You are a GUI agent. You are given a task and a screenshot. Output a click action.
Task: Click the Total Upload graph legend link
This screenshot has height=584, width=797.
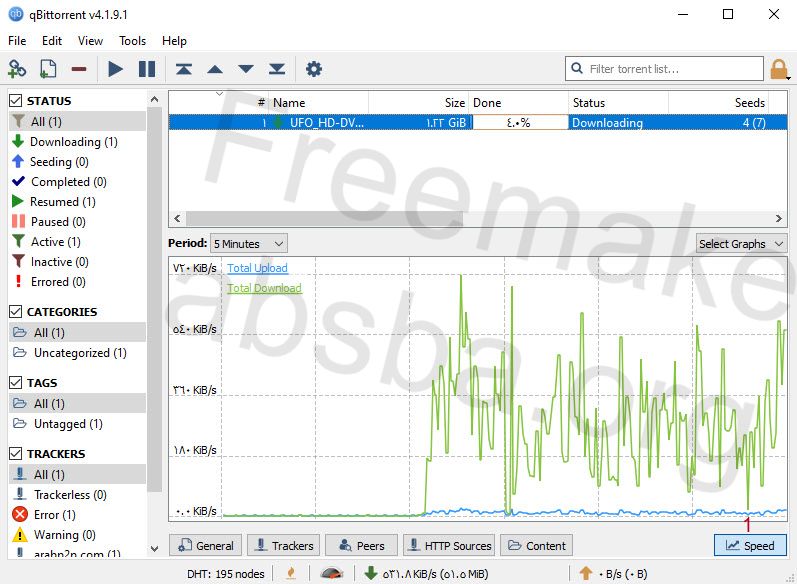(257, 268)
